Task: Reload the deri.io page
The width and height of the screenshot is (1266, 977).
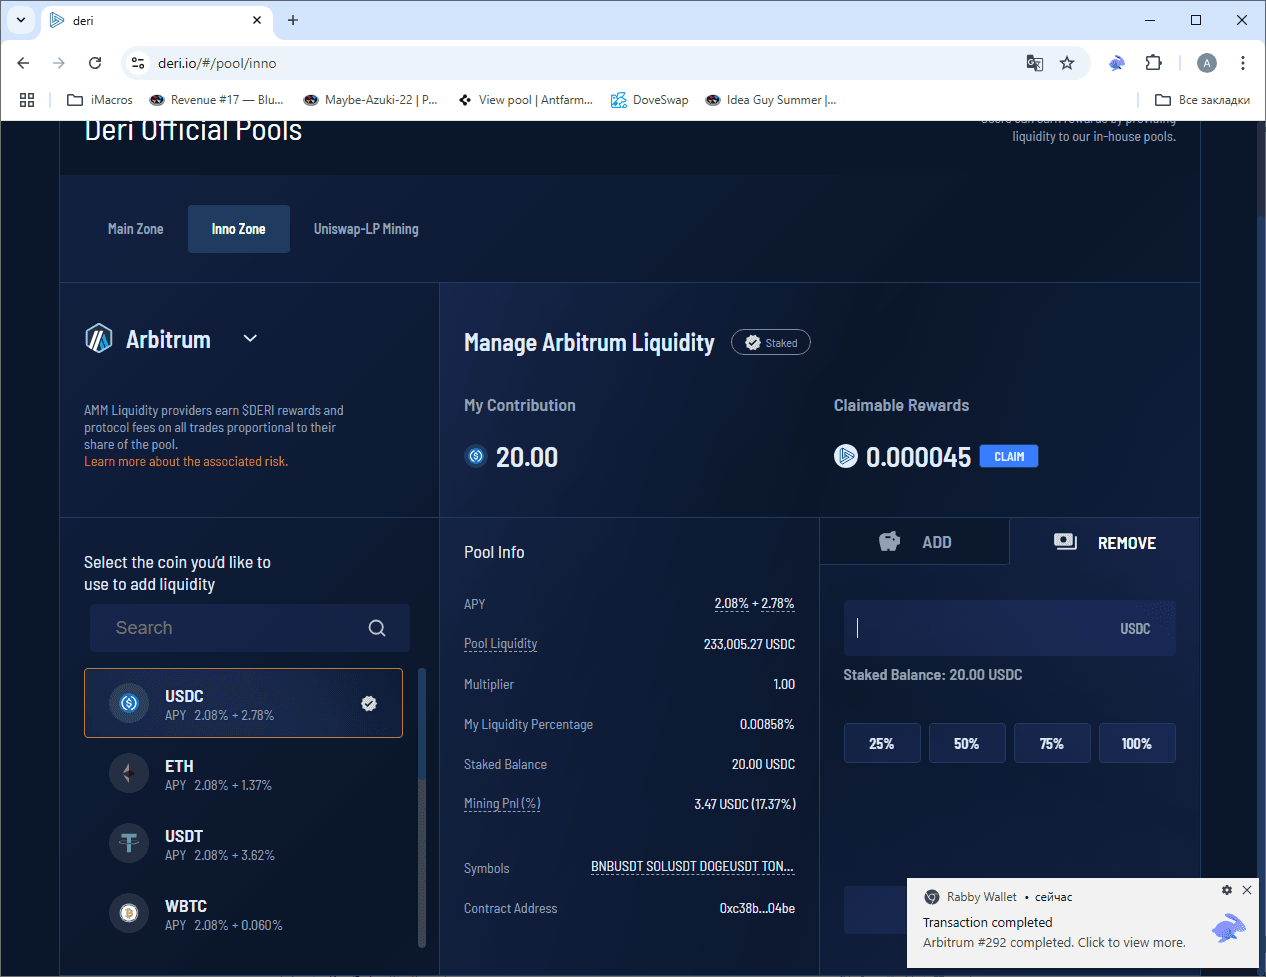Action: 95,63
